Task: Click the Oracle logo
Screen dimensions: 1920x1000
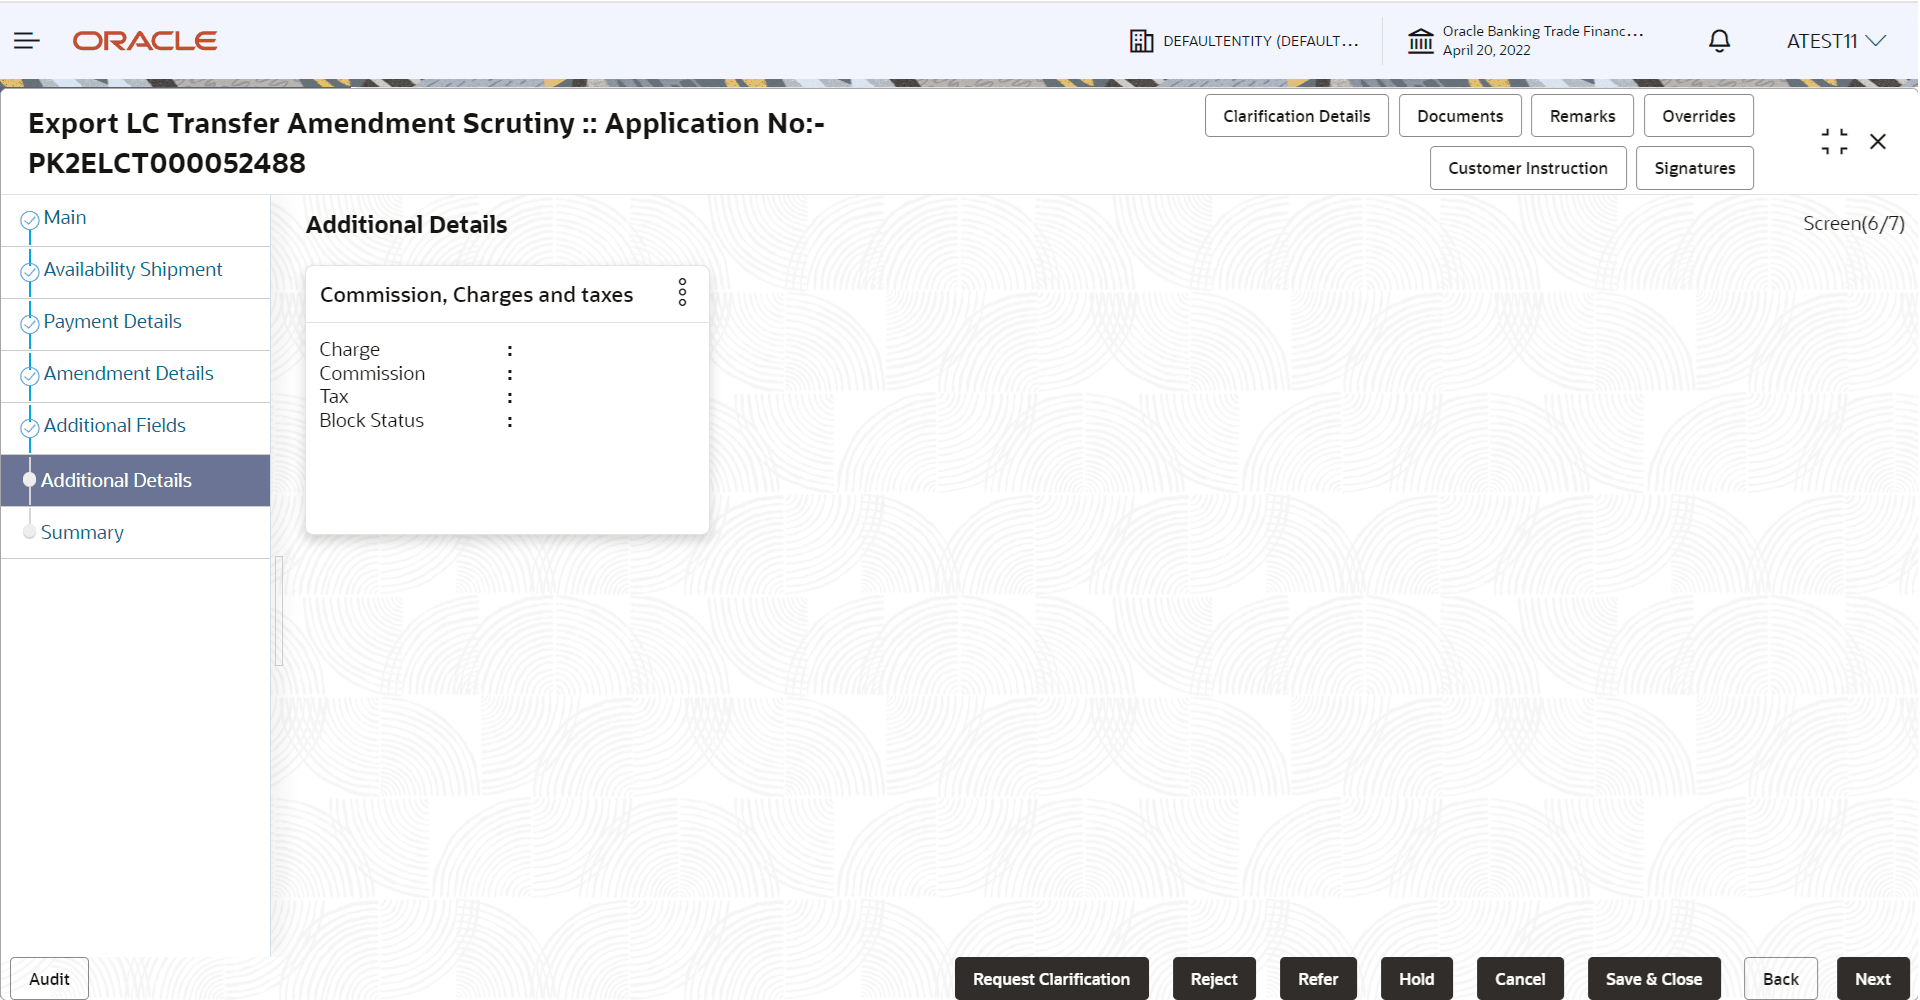Action: pos(144,40)
